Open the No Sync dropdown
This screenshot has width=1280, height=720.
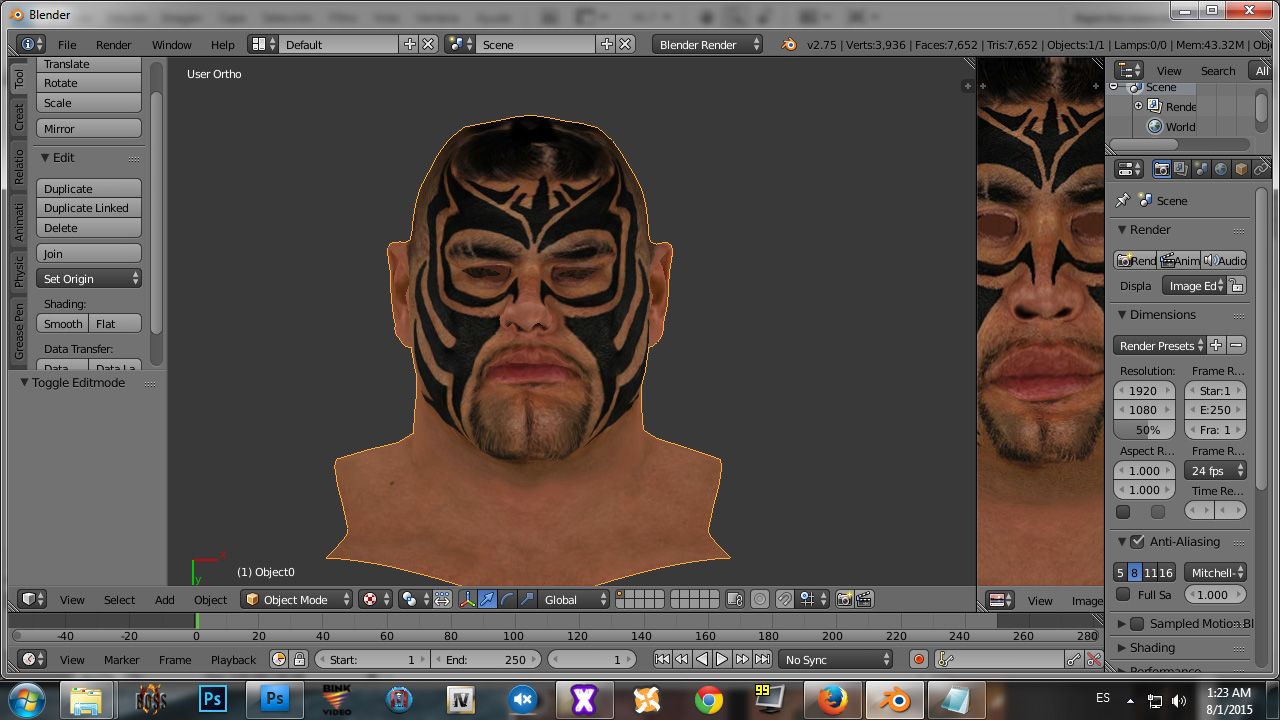pos(837,659)
